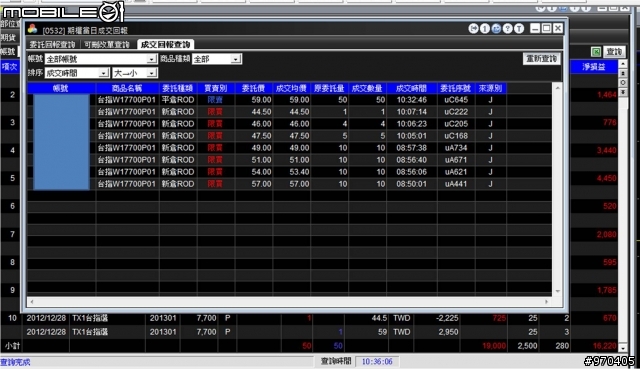Select order number uC205

point(456,124)
